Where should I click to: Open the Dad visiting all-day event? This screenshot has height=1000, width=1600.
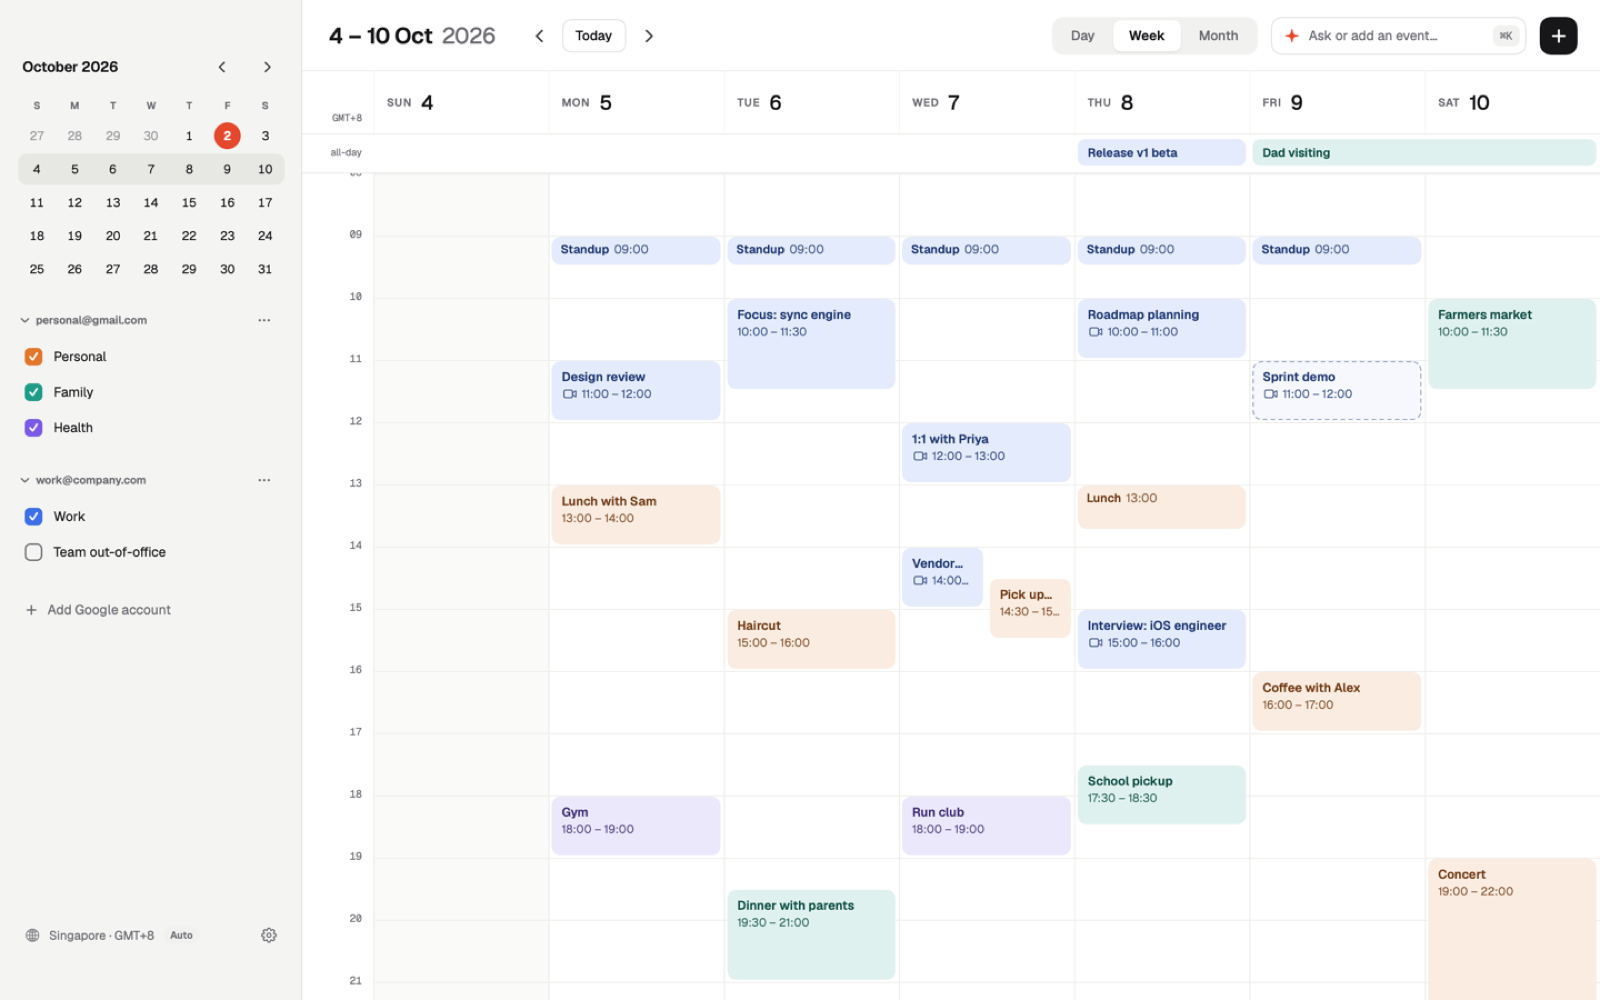[1423, 153]
